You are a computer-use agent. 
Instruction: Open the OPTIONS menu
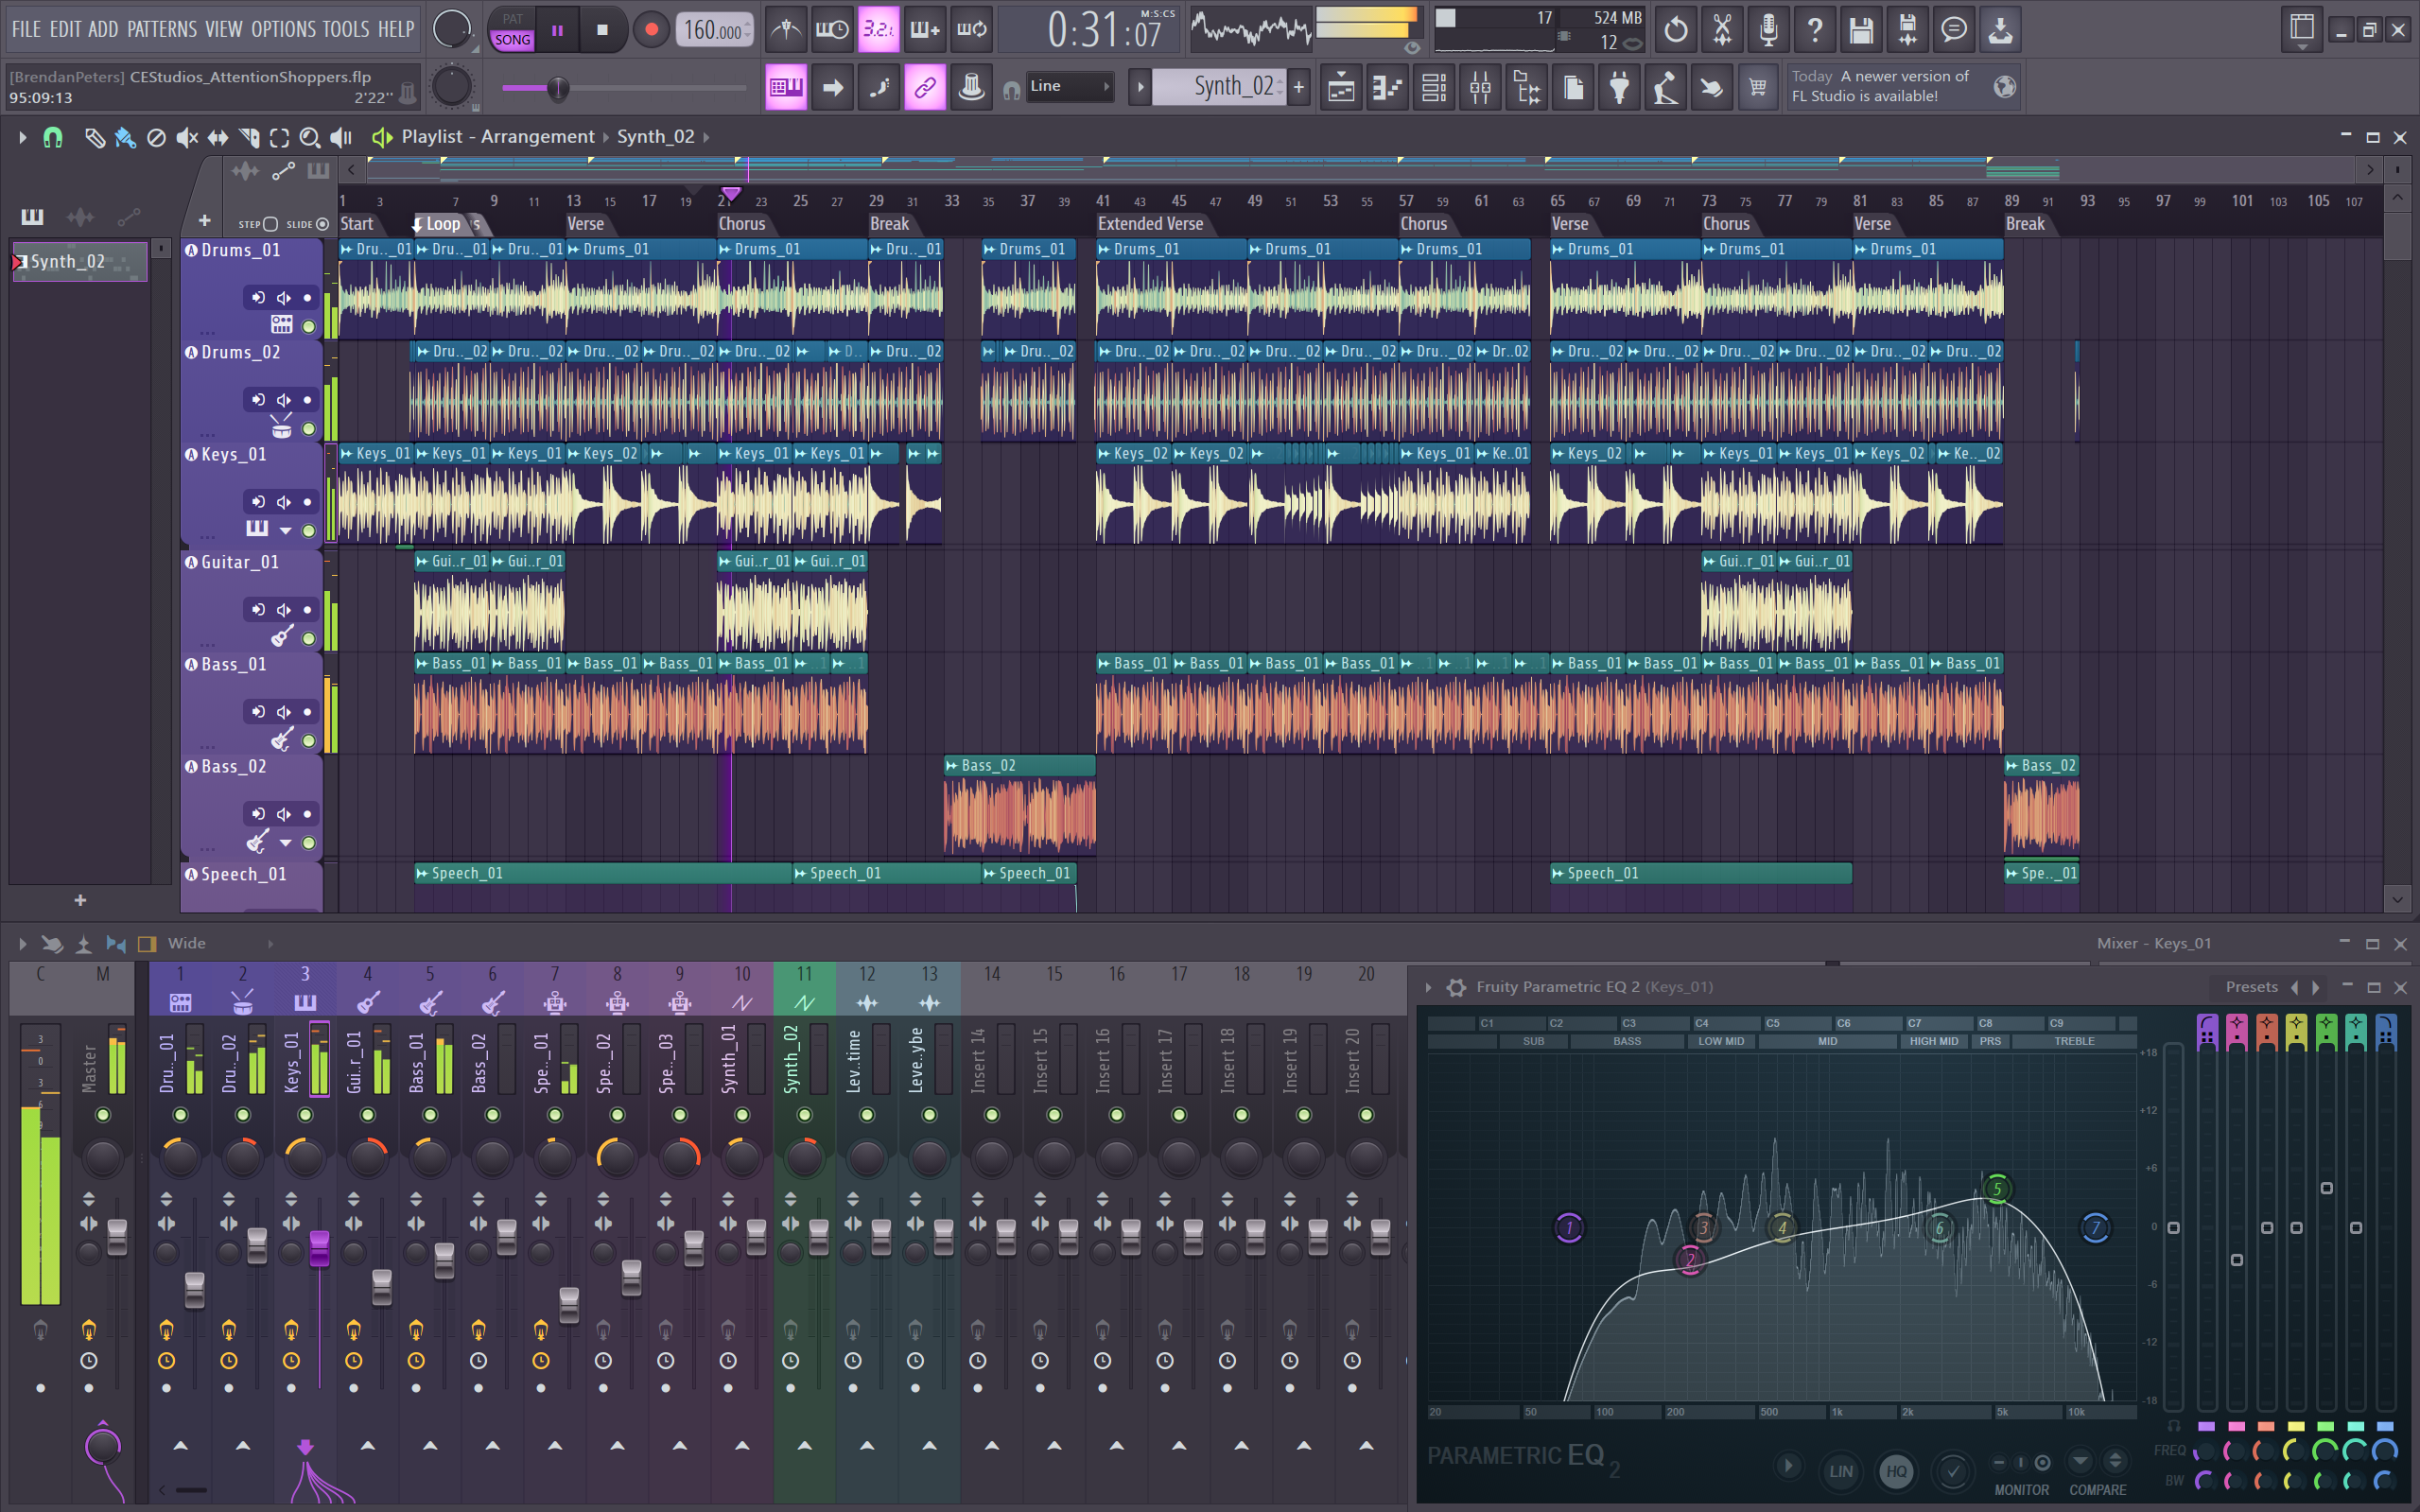(x=283, y=29)
